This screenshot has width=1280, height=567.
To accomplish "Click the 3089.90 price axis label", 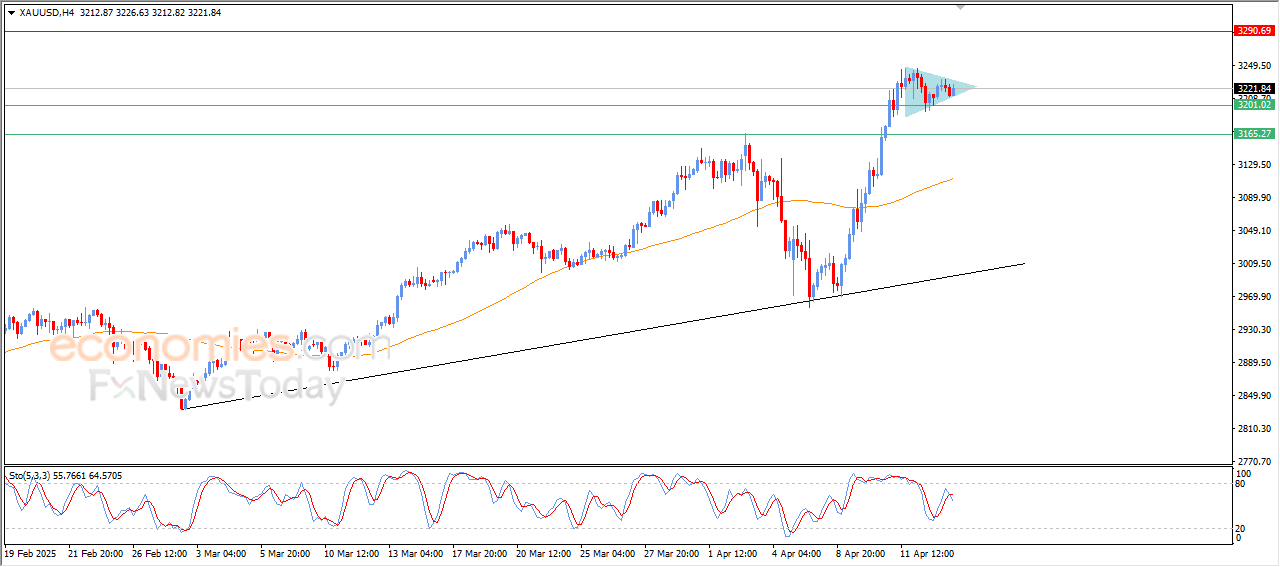I will [x=1253, y=197].
